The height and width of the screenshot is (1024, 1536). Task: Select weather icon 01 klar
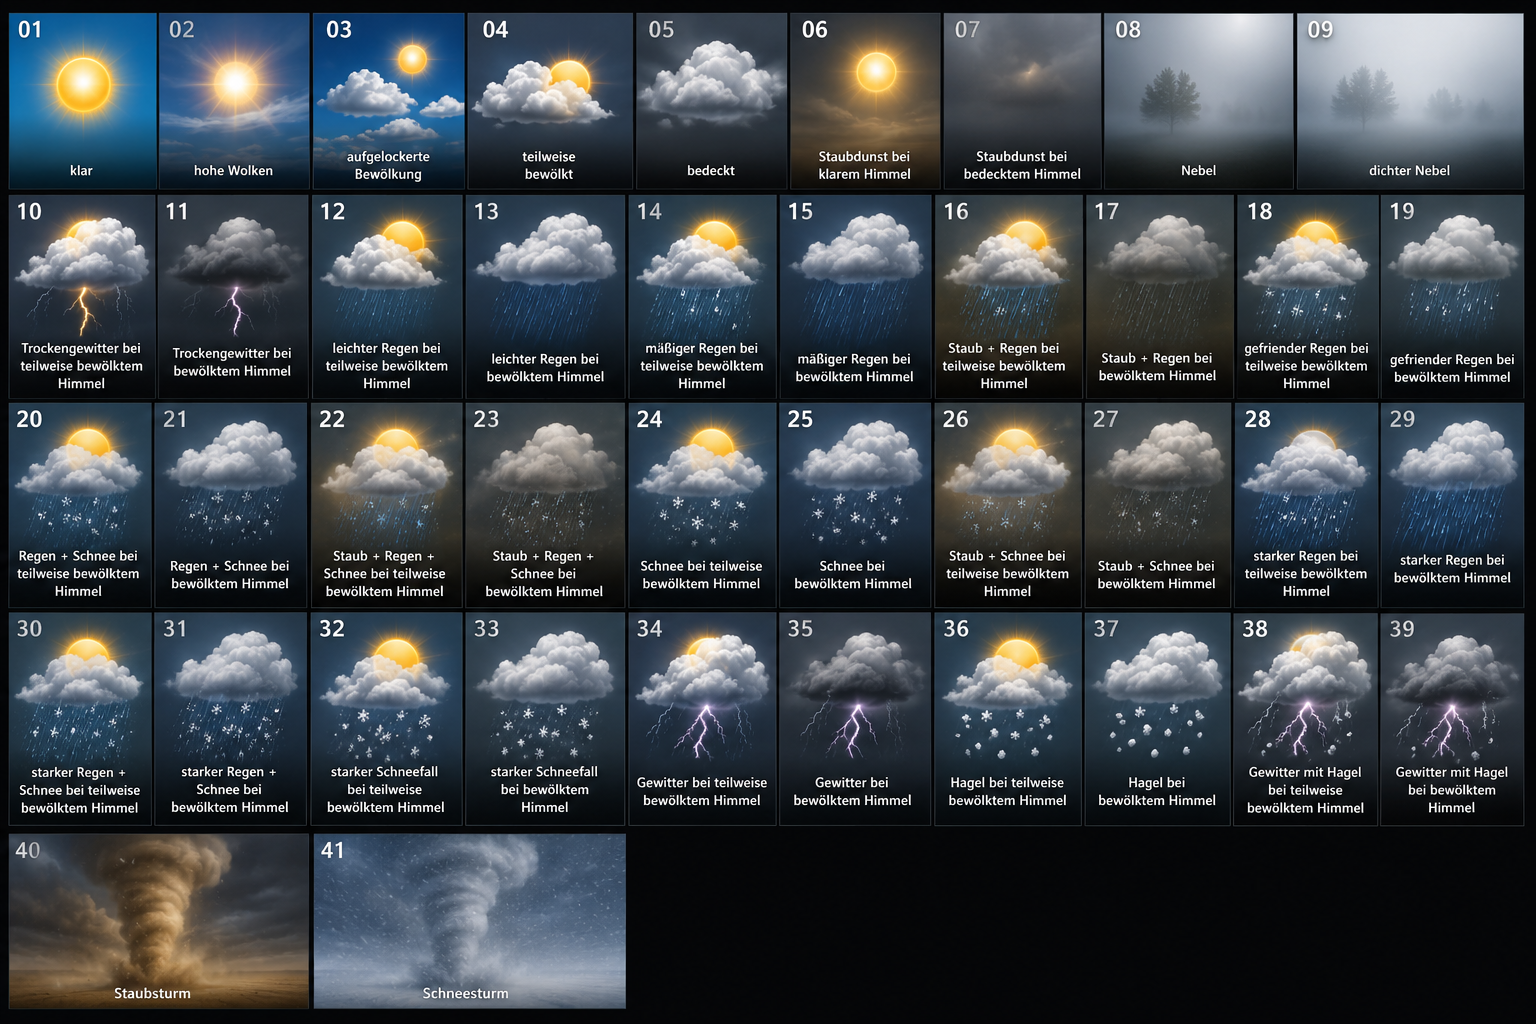click(83, 101)
